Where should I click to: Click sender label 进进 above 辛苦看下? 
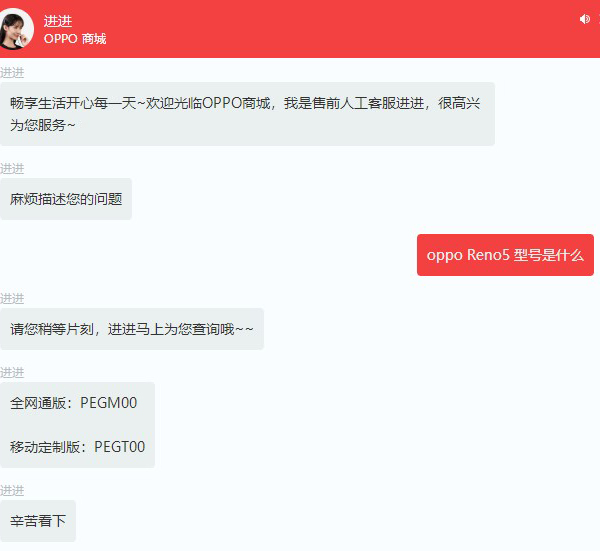pos(12,491)
